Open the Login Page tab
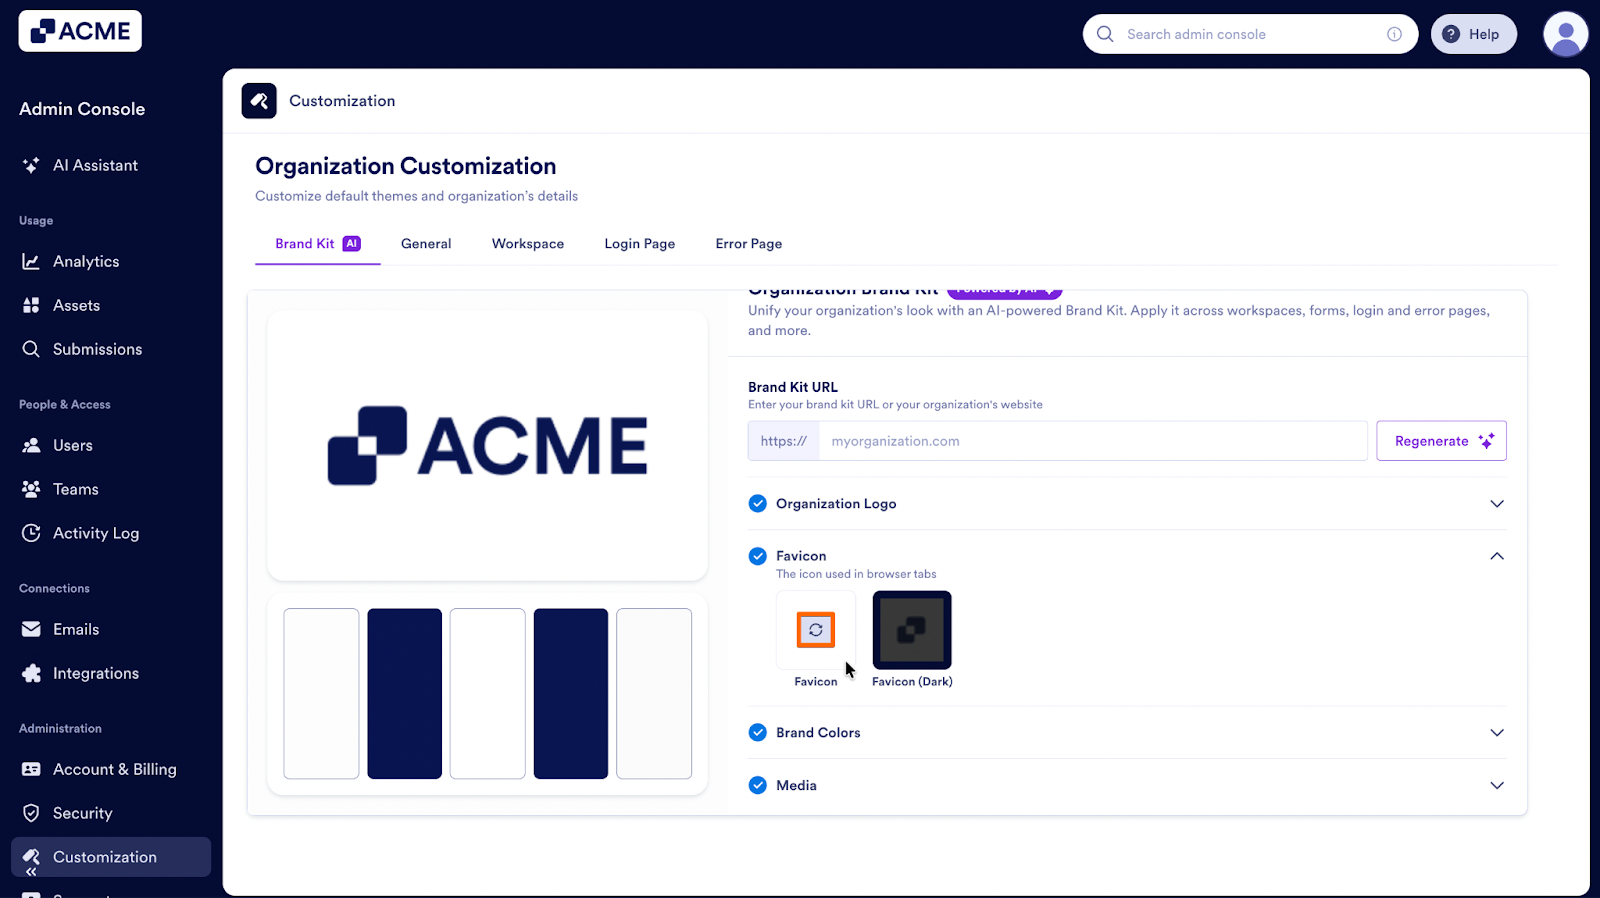The width and height of the screenshot is (1600, 898). 640,244
